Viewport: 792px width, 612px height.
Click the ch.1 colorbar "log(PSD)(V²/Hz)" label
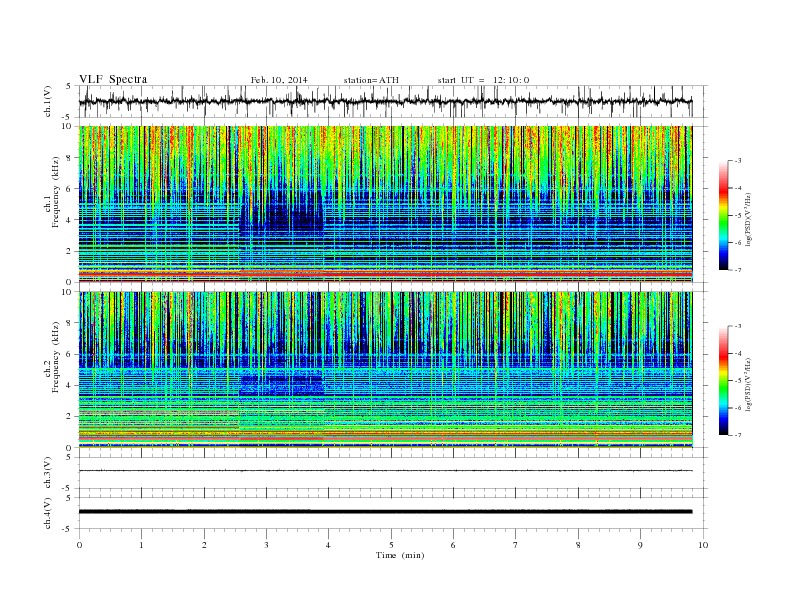point(748,219)
